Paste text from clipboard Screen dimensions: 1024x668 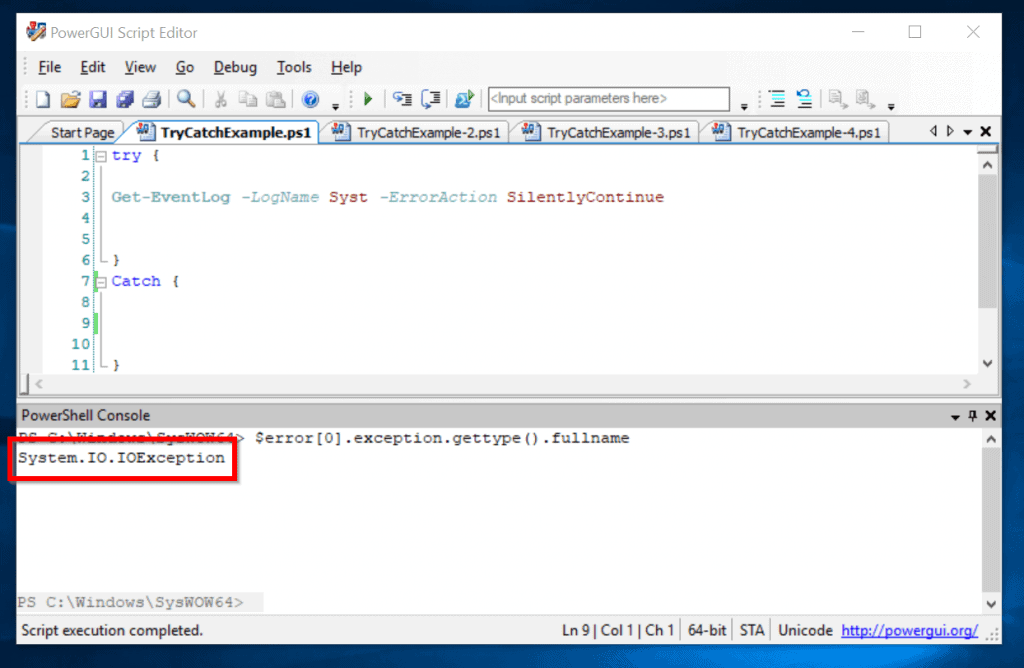(274, 99)
